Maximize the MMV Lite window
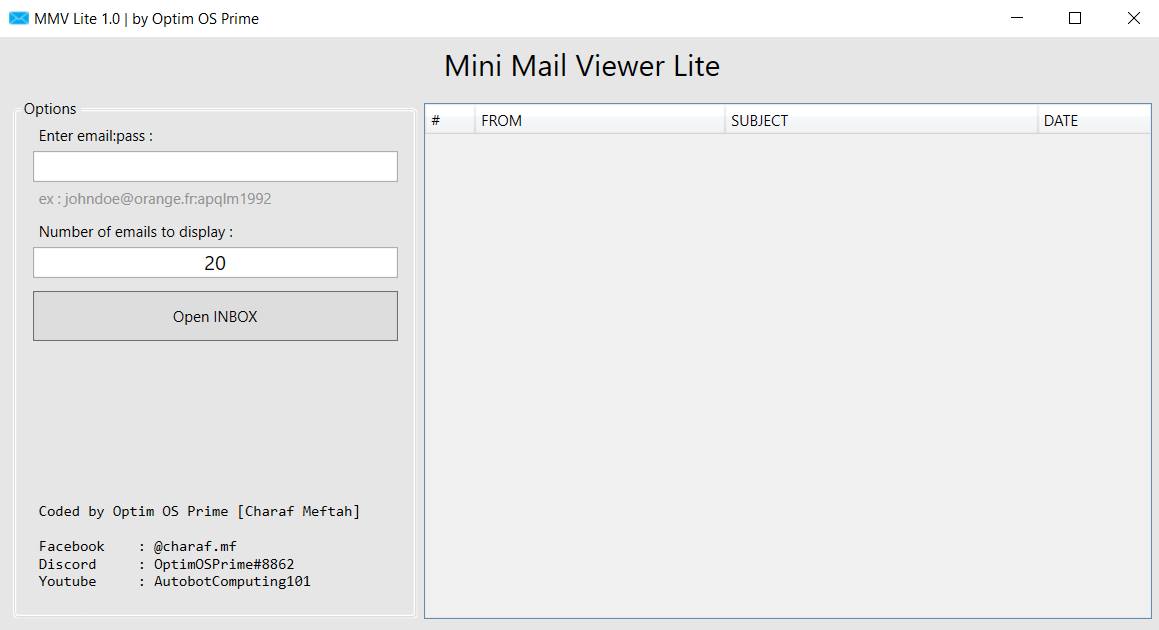Screen dimensions: 1159x630 tap(1075, 18)
